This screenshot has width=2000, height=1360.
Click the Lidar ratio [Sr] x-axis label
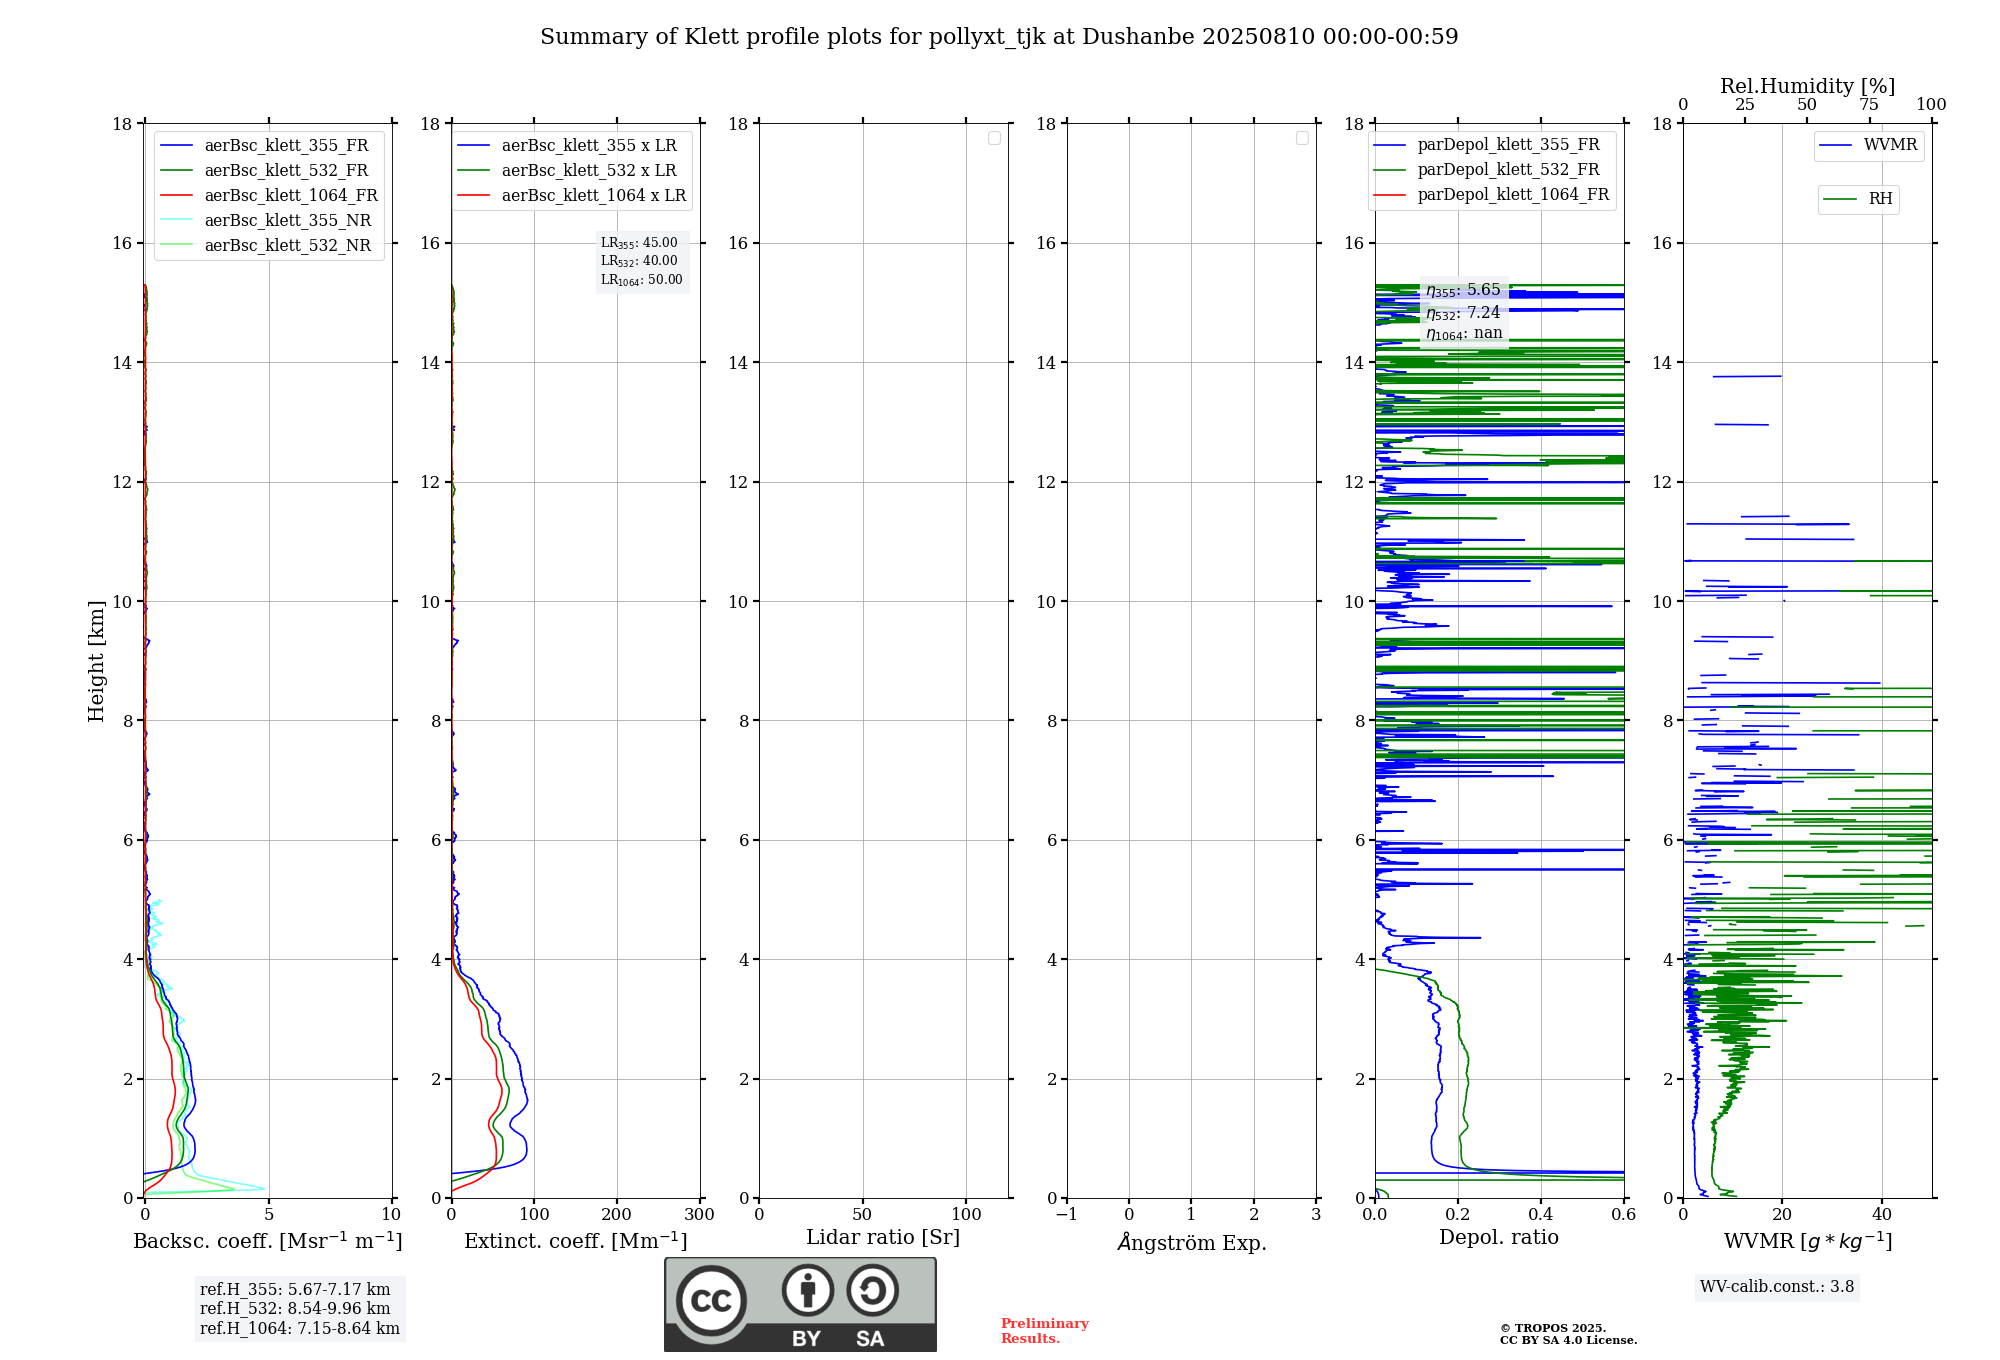coord(883,1238)
